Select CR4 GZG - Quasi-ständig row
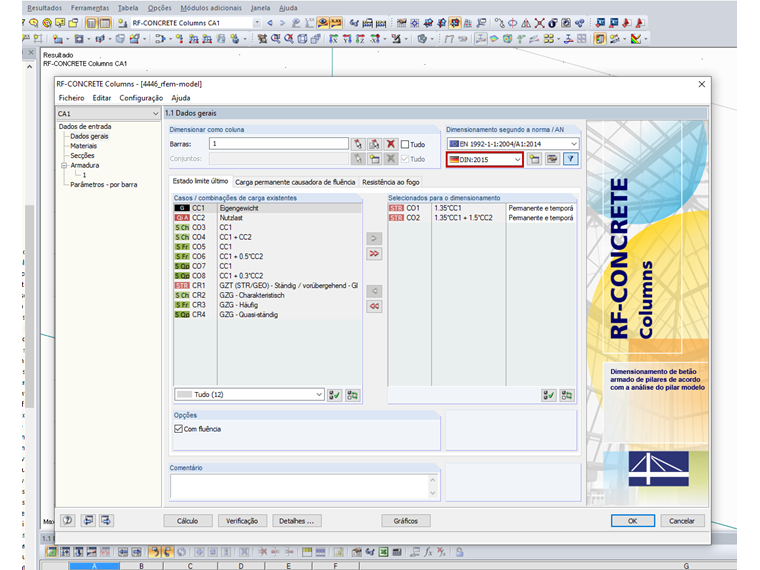 [268, 315]
